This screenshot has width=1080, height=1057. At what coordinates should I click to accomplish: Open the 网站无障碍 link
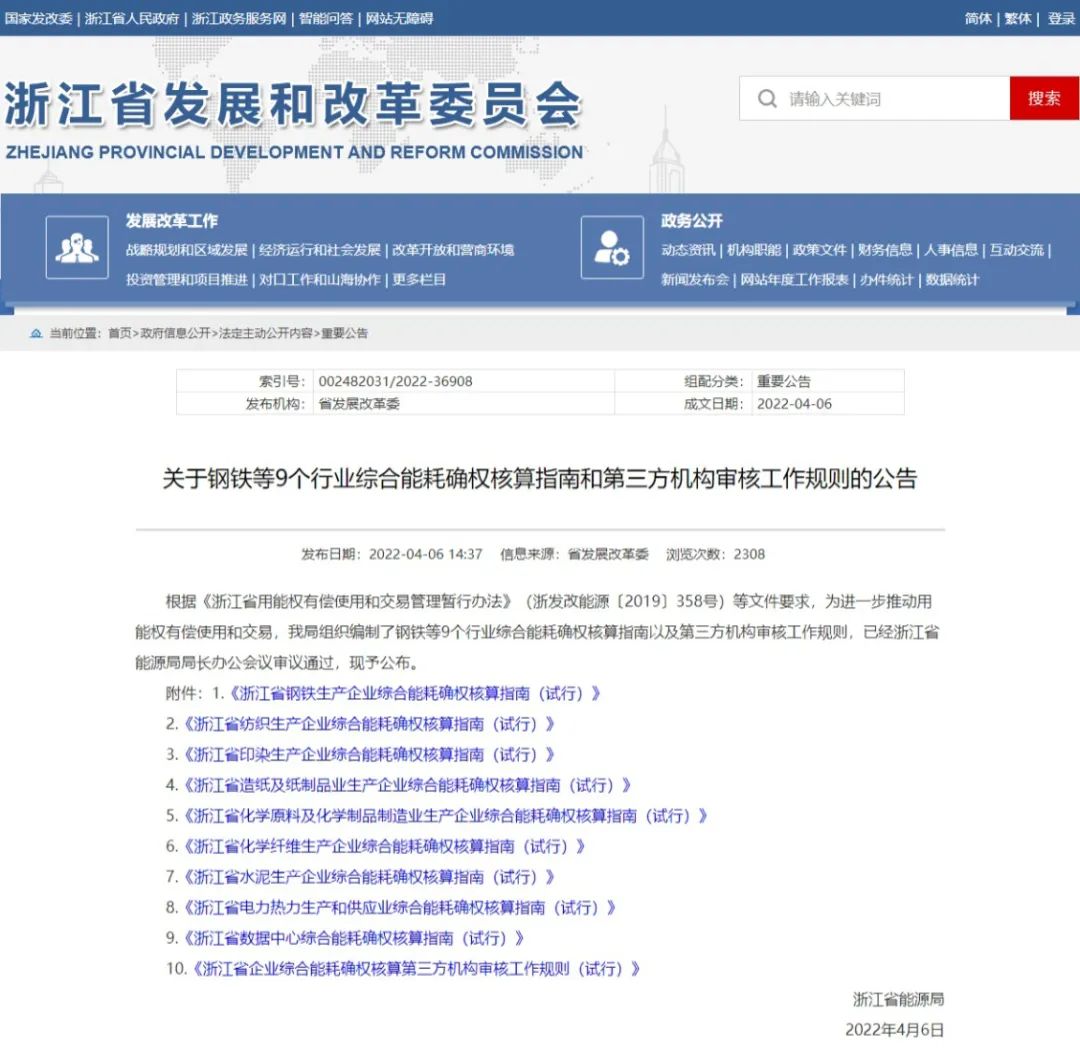click(x=399, y=19)
